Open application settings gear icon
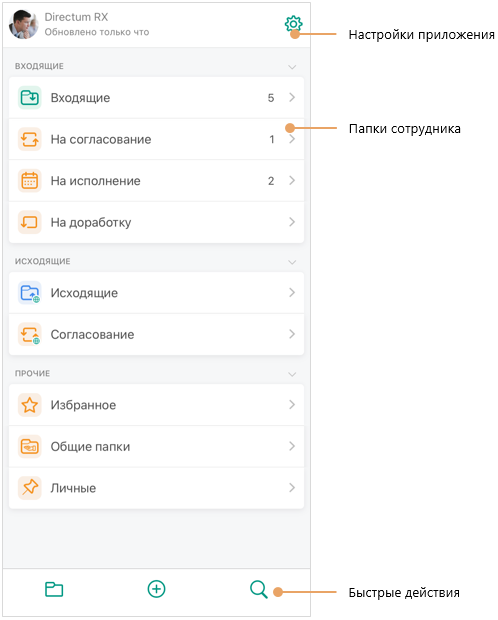Screen dimensions: 498x620 coord(293,24)
